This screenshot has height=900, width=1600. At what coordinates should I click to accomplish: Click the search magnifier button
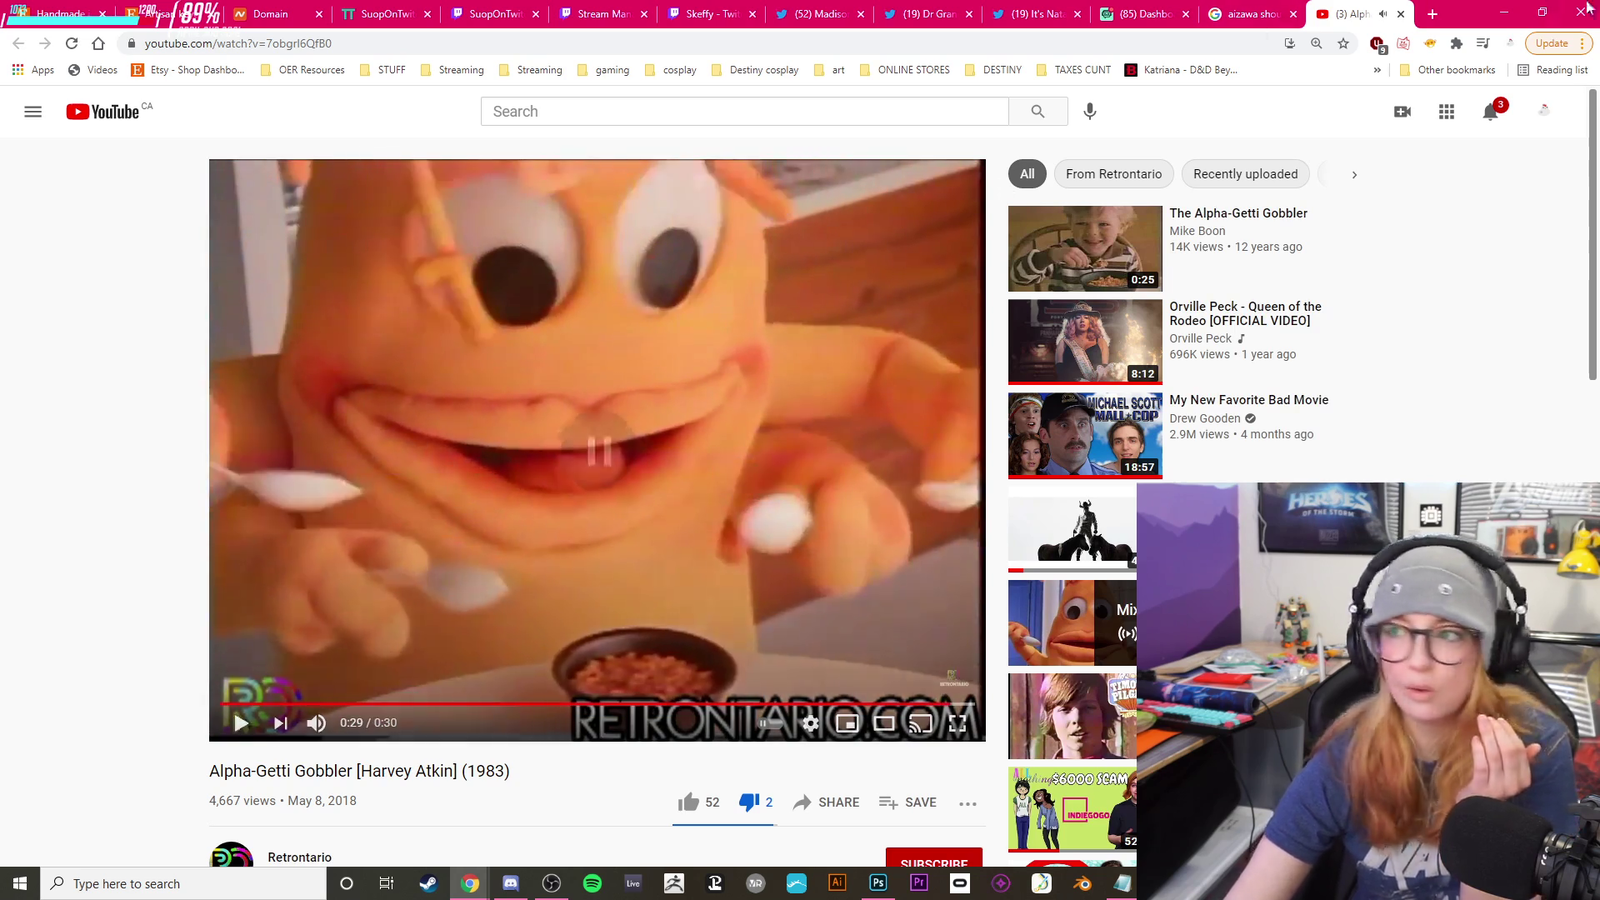(x=1038, y=112)
